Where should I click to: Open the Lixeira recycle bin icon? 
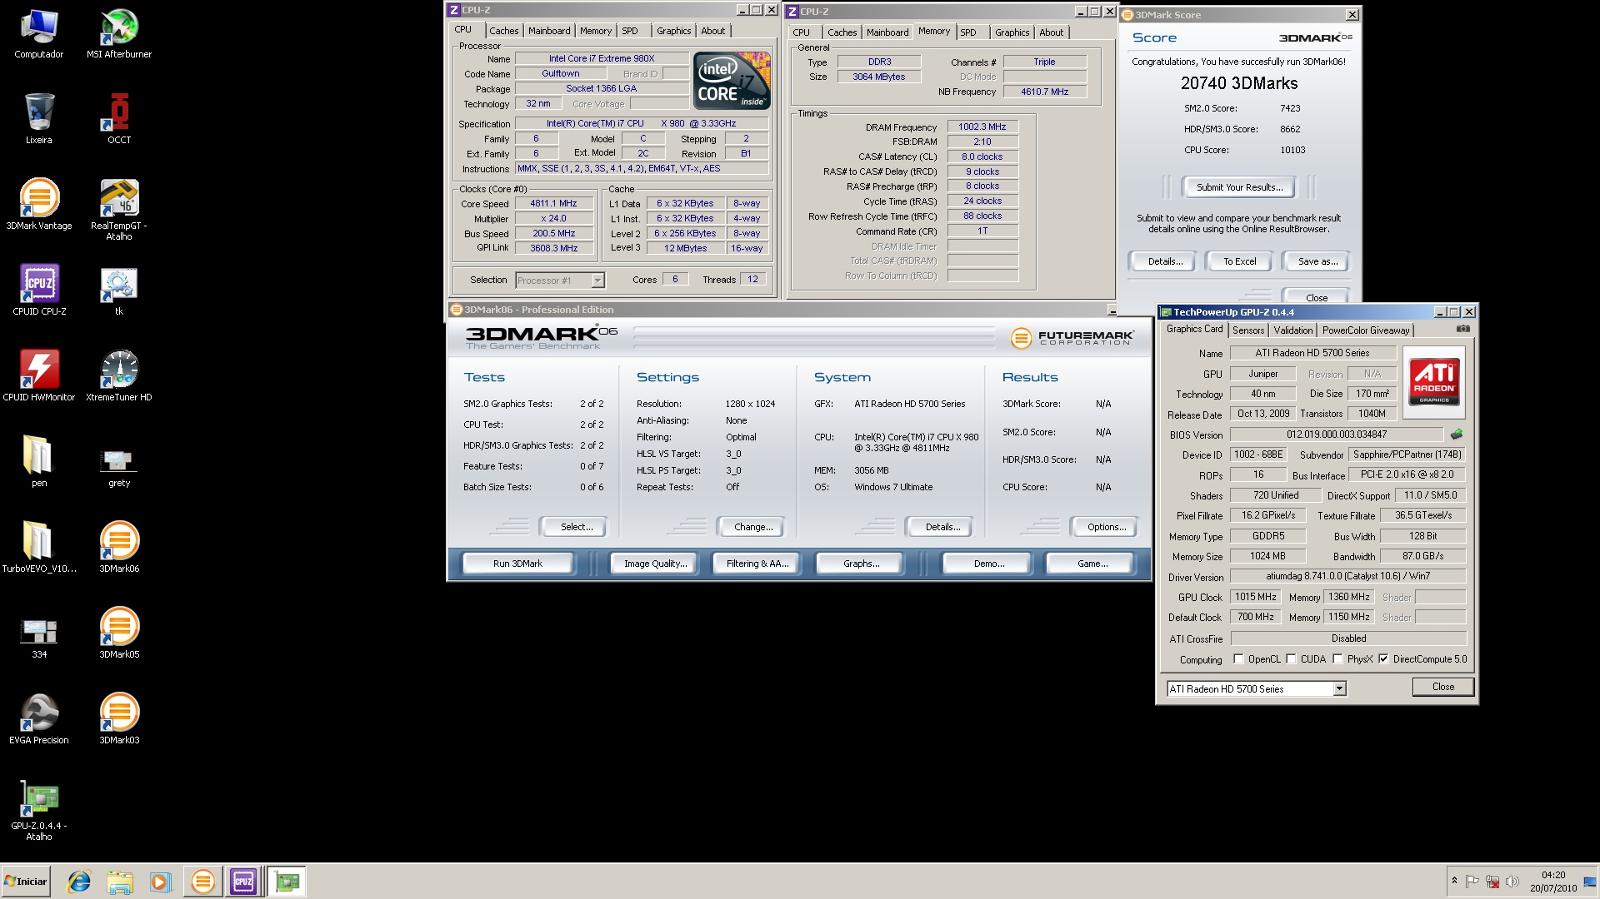pyautogui.click(x=39, y=119)
